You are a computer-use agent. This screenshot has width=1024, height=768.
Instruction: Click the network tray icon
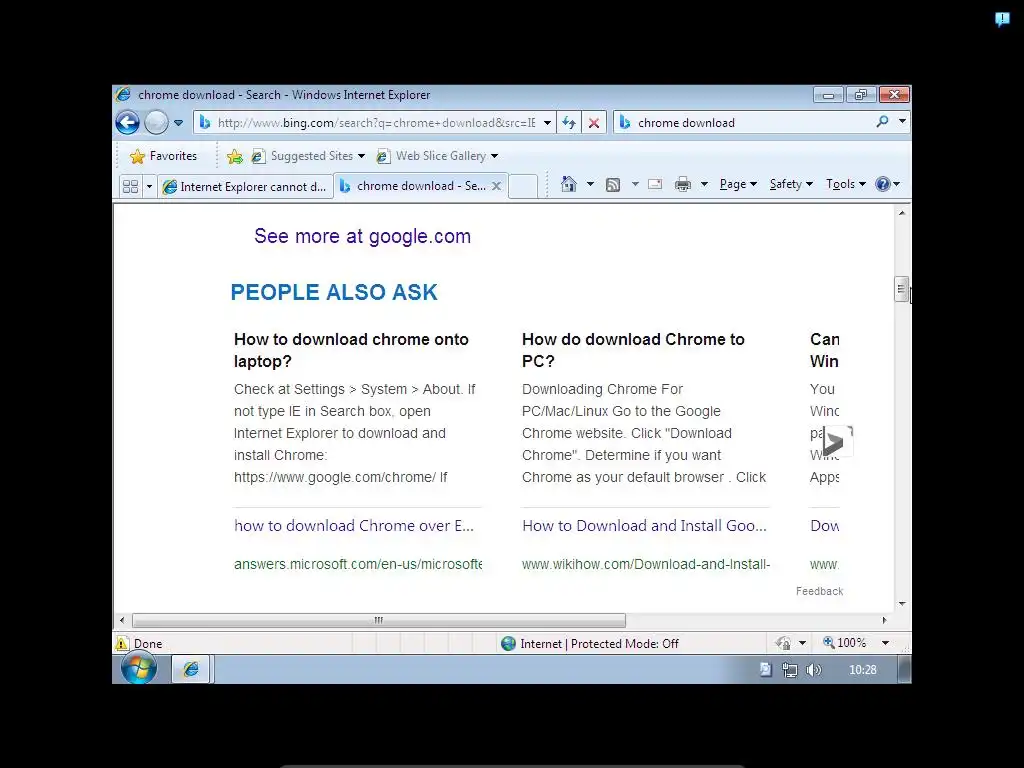pyautogui.click(x=790, y=669)
